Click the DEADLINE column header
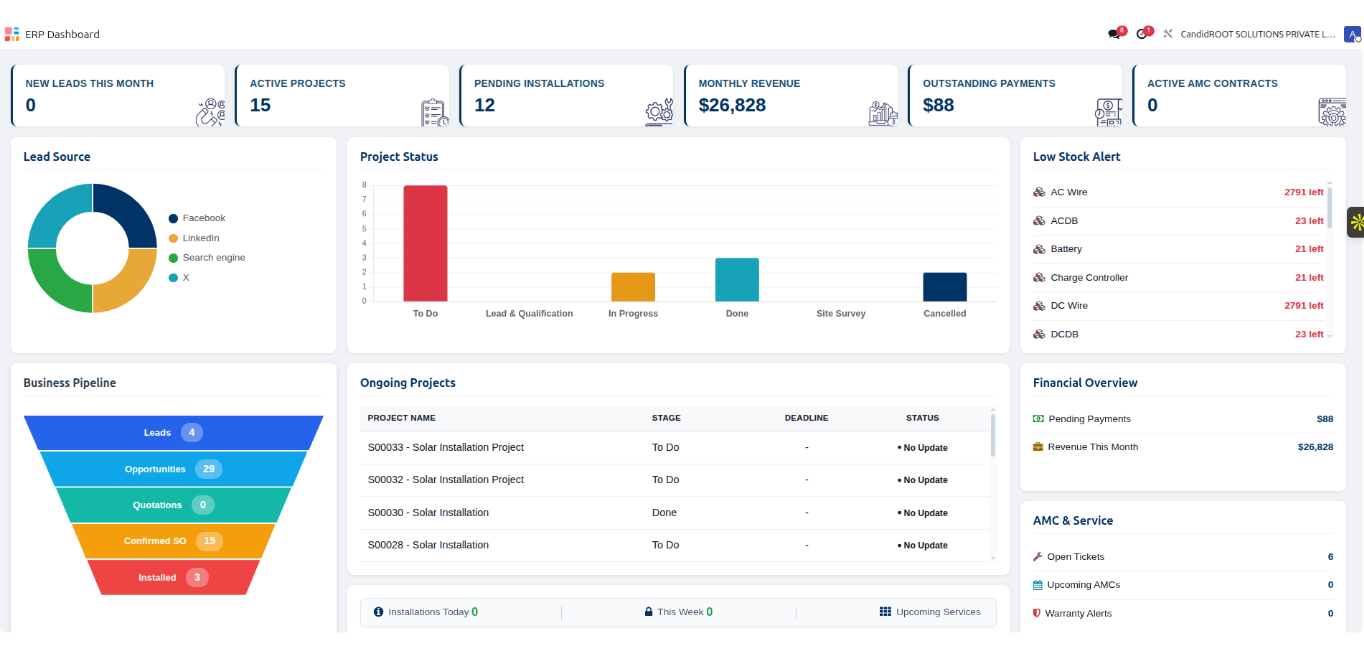Screen dimensions: 1364x653 click(x=806, y=418)
